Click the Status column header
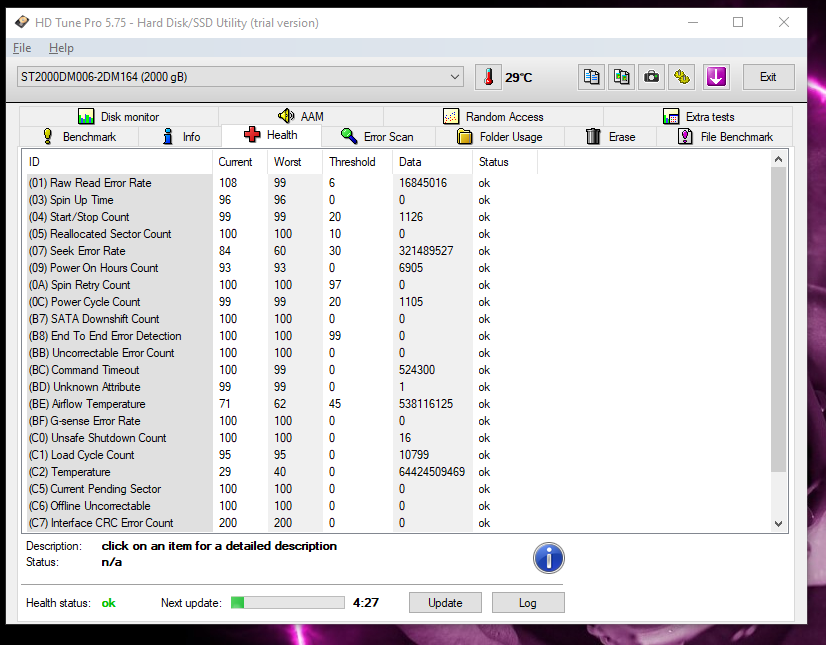Image resolution: width=826 pixels, height=645 pixels. [x=505, y=162]
